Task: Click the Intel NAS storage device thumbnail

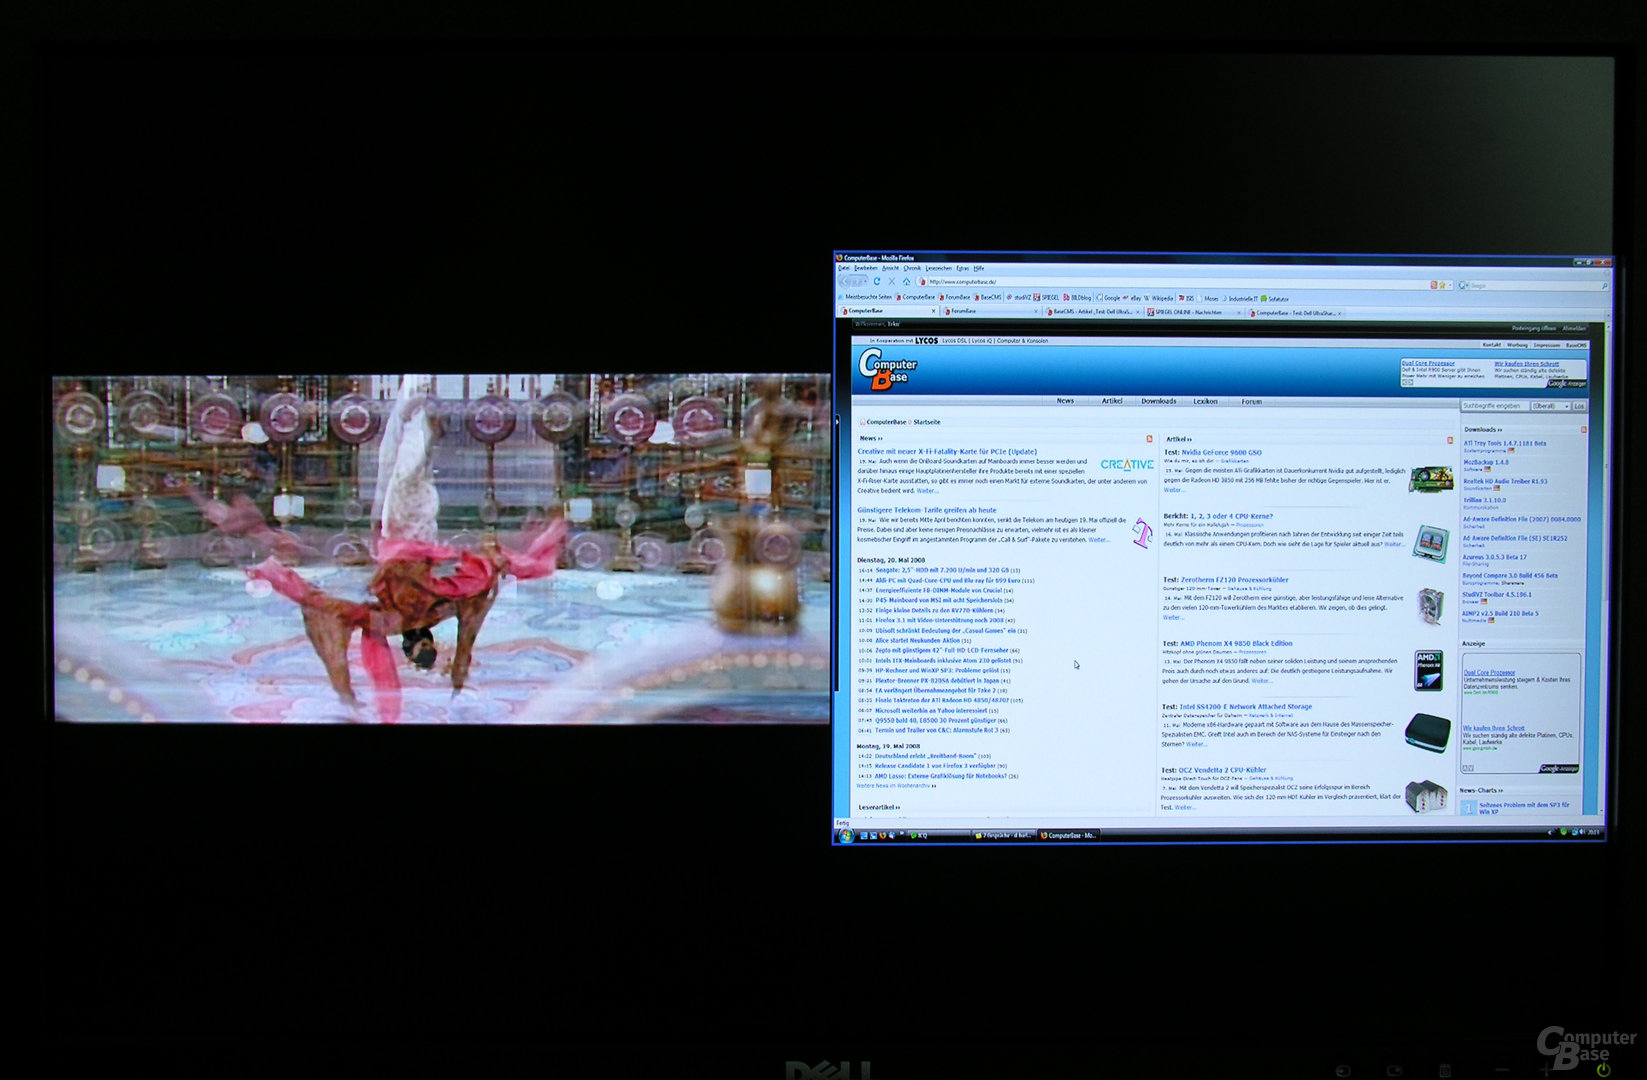Action: coord(1427,733)
